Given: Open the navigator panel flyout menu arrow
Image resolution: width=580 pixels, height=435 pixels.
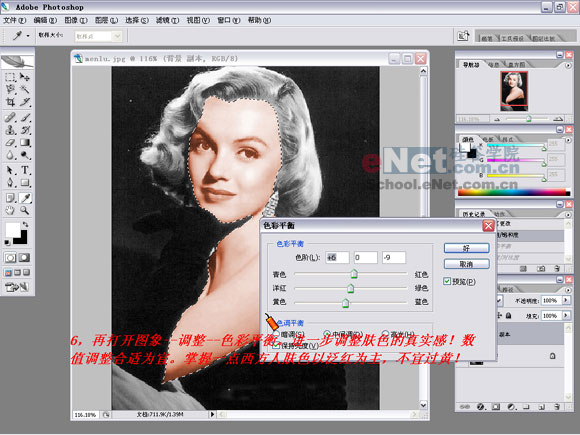Looking at the screenshot, I should [568, 65].
